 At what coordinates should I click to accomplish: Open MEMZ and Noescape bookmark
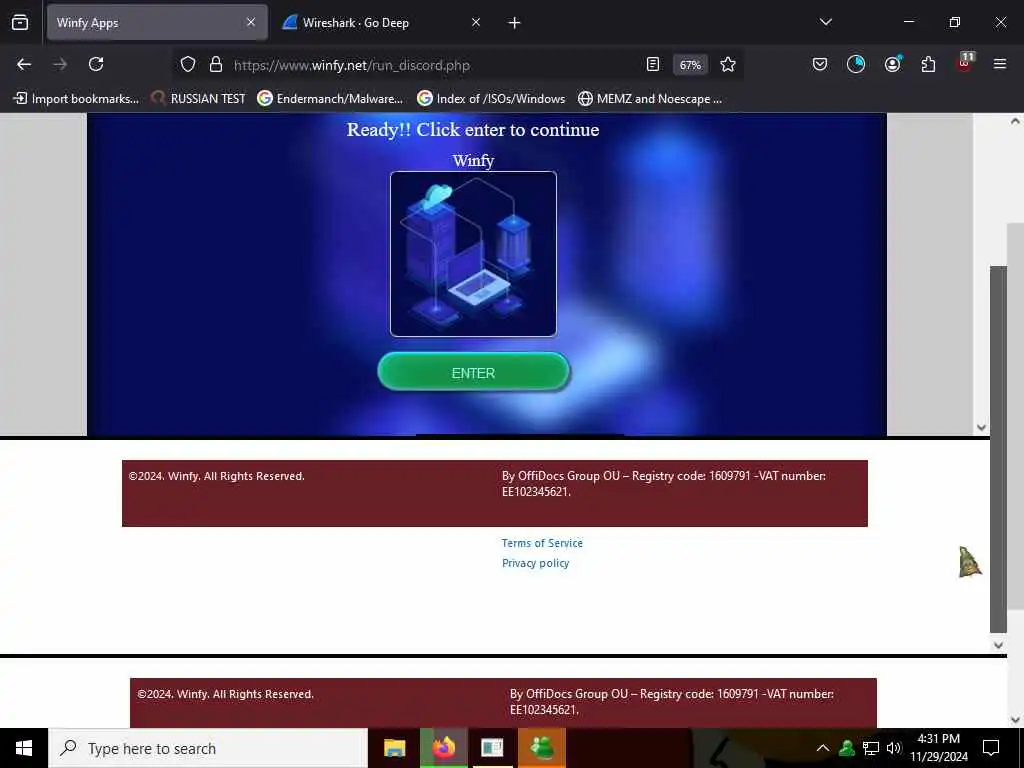650,99
